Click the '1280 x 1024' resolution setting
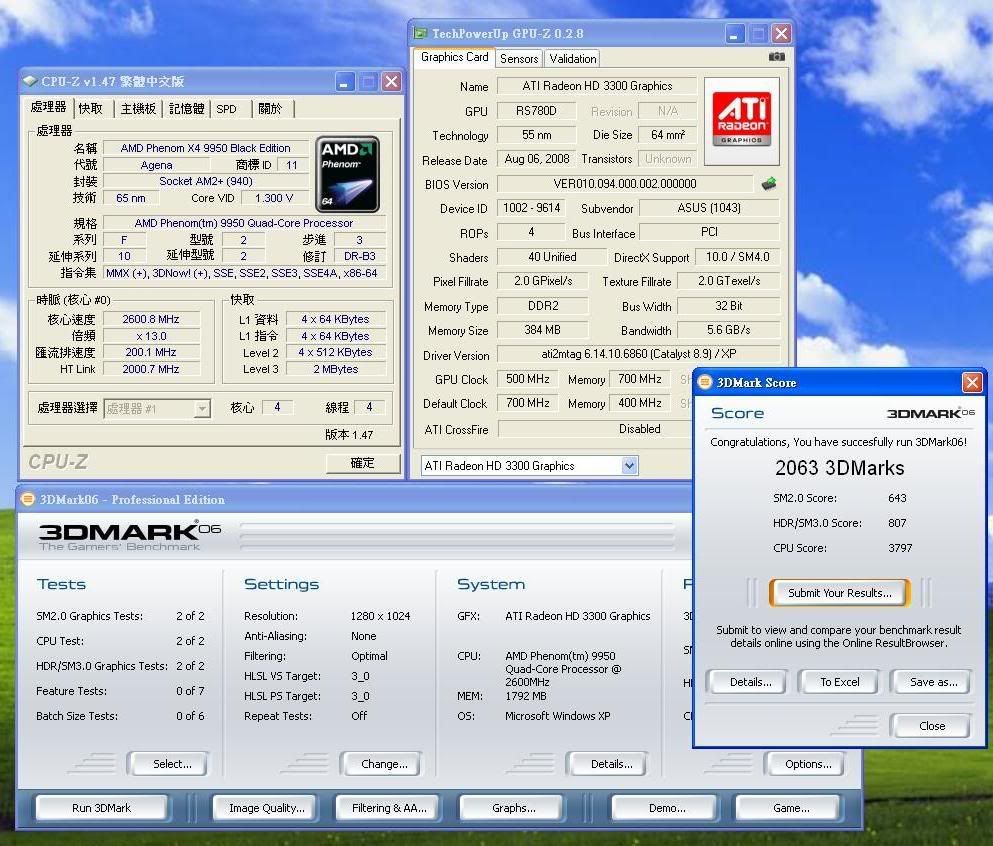The width and height of the screenshot is (993, 846). click(x=380, y=616)
